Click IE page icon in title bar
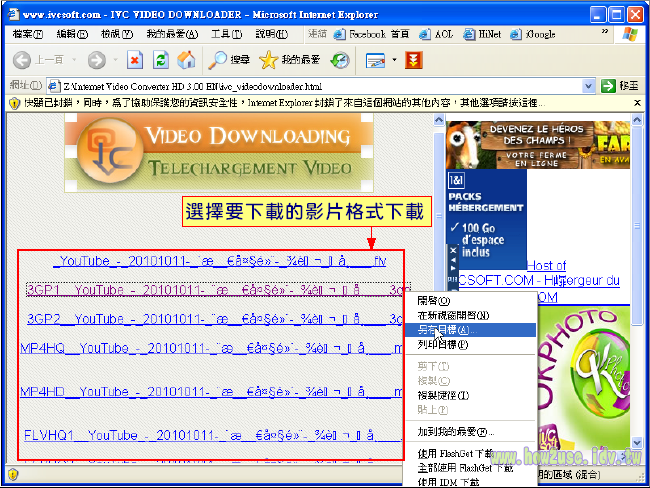 click(13, 14)
